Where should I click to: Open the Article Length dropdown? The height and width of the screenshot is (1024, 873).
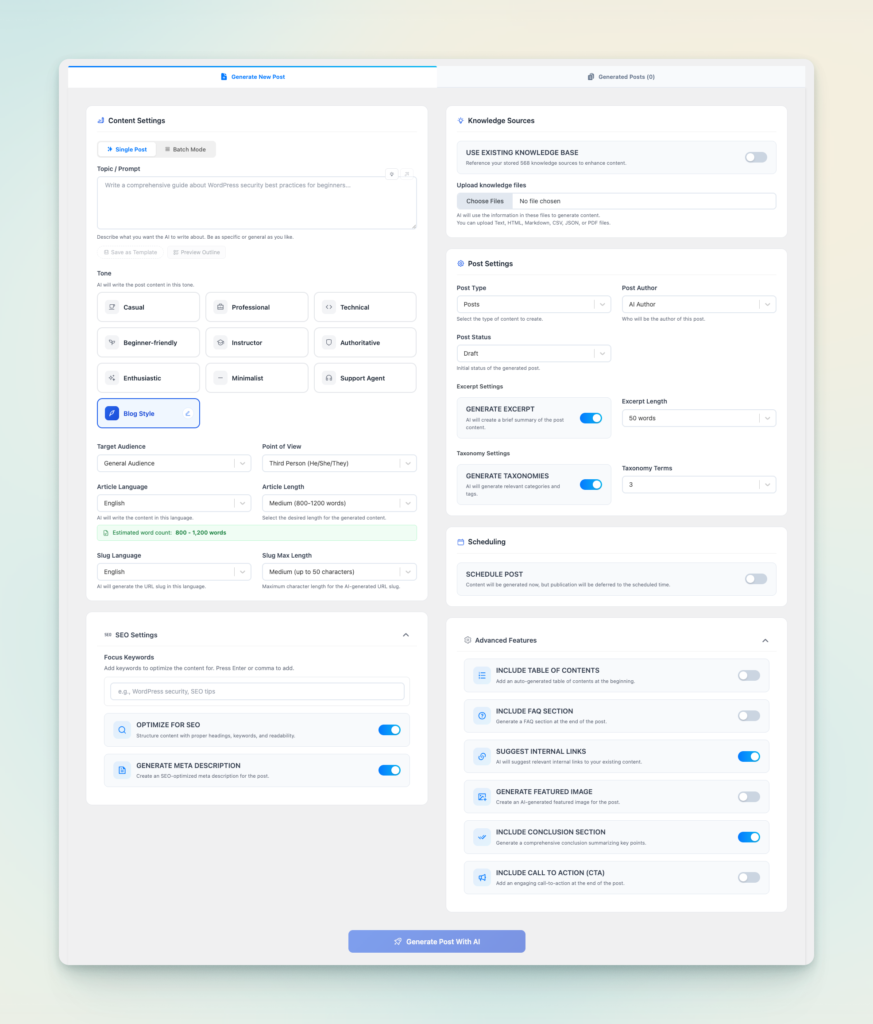coord(337,502)
